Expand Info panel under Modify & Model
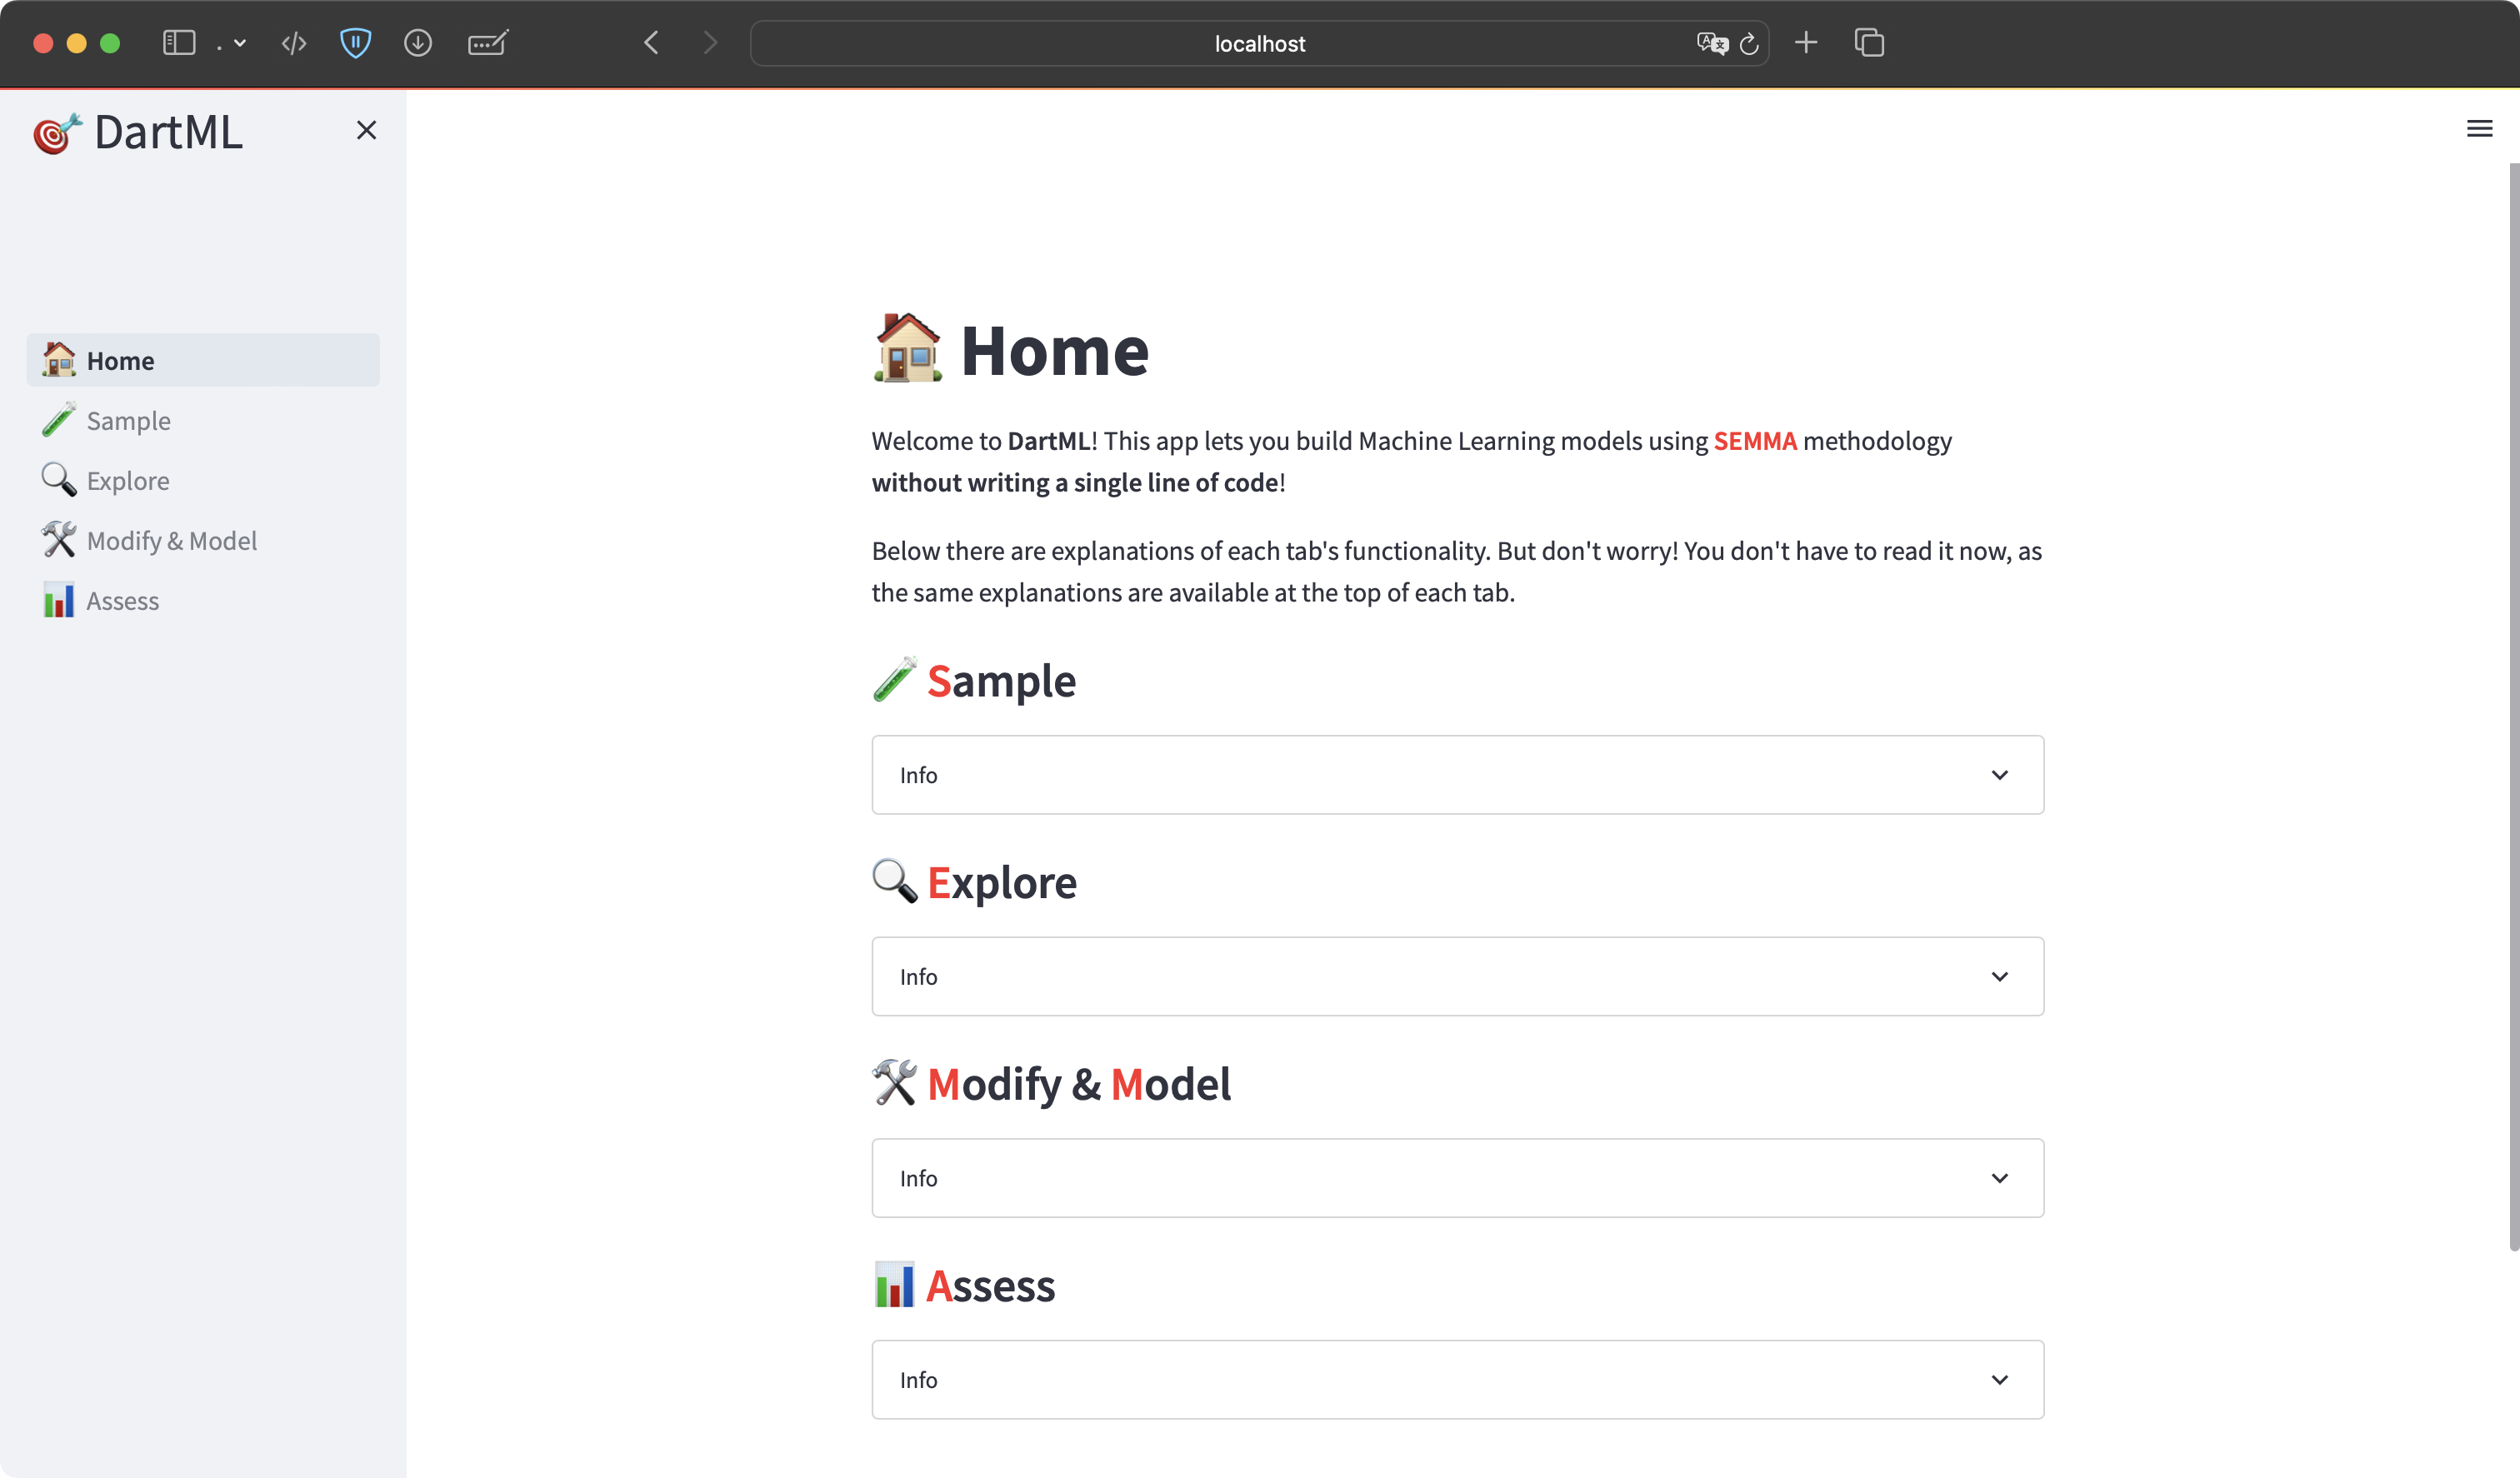Viewport: 2520px width, 1478px height. pos(1457,1178)
